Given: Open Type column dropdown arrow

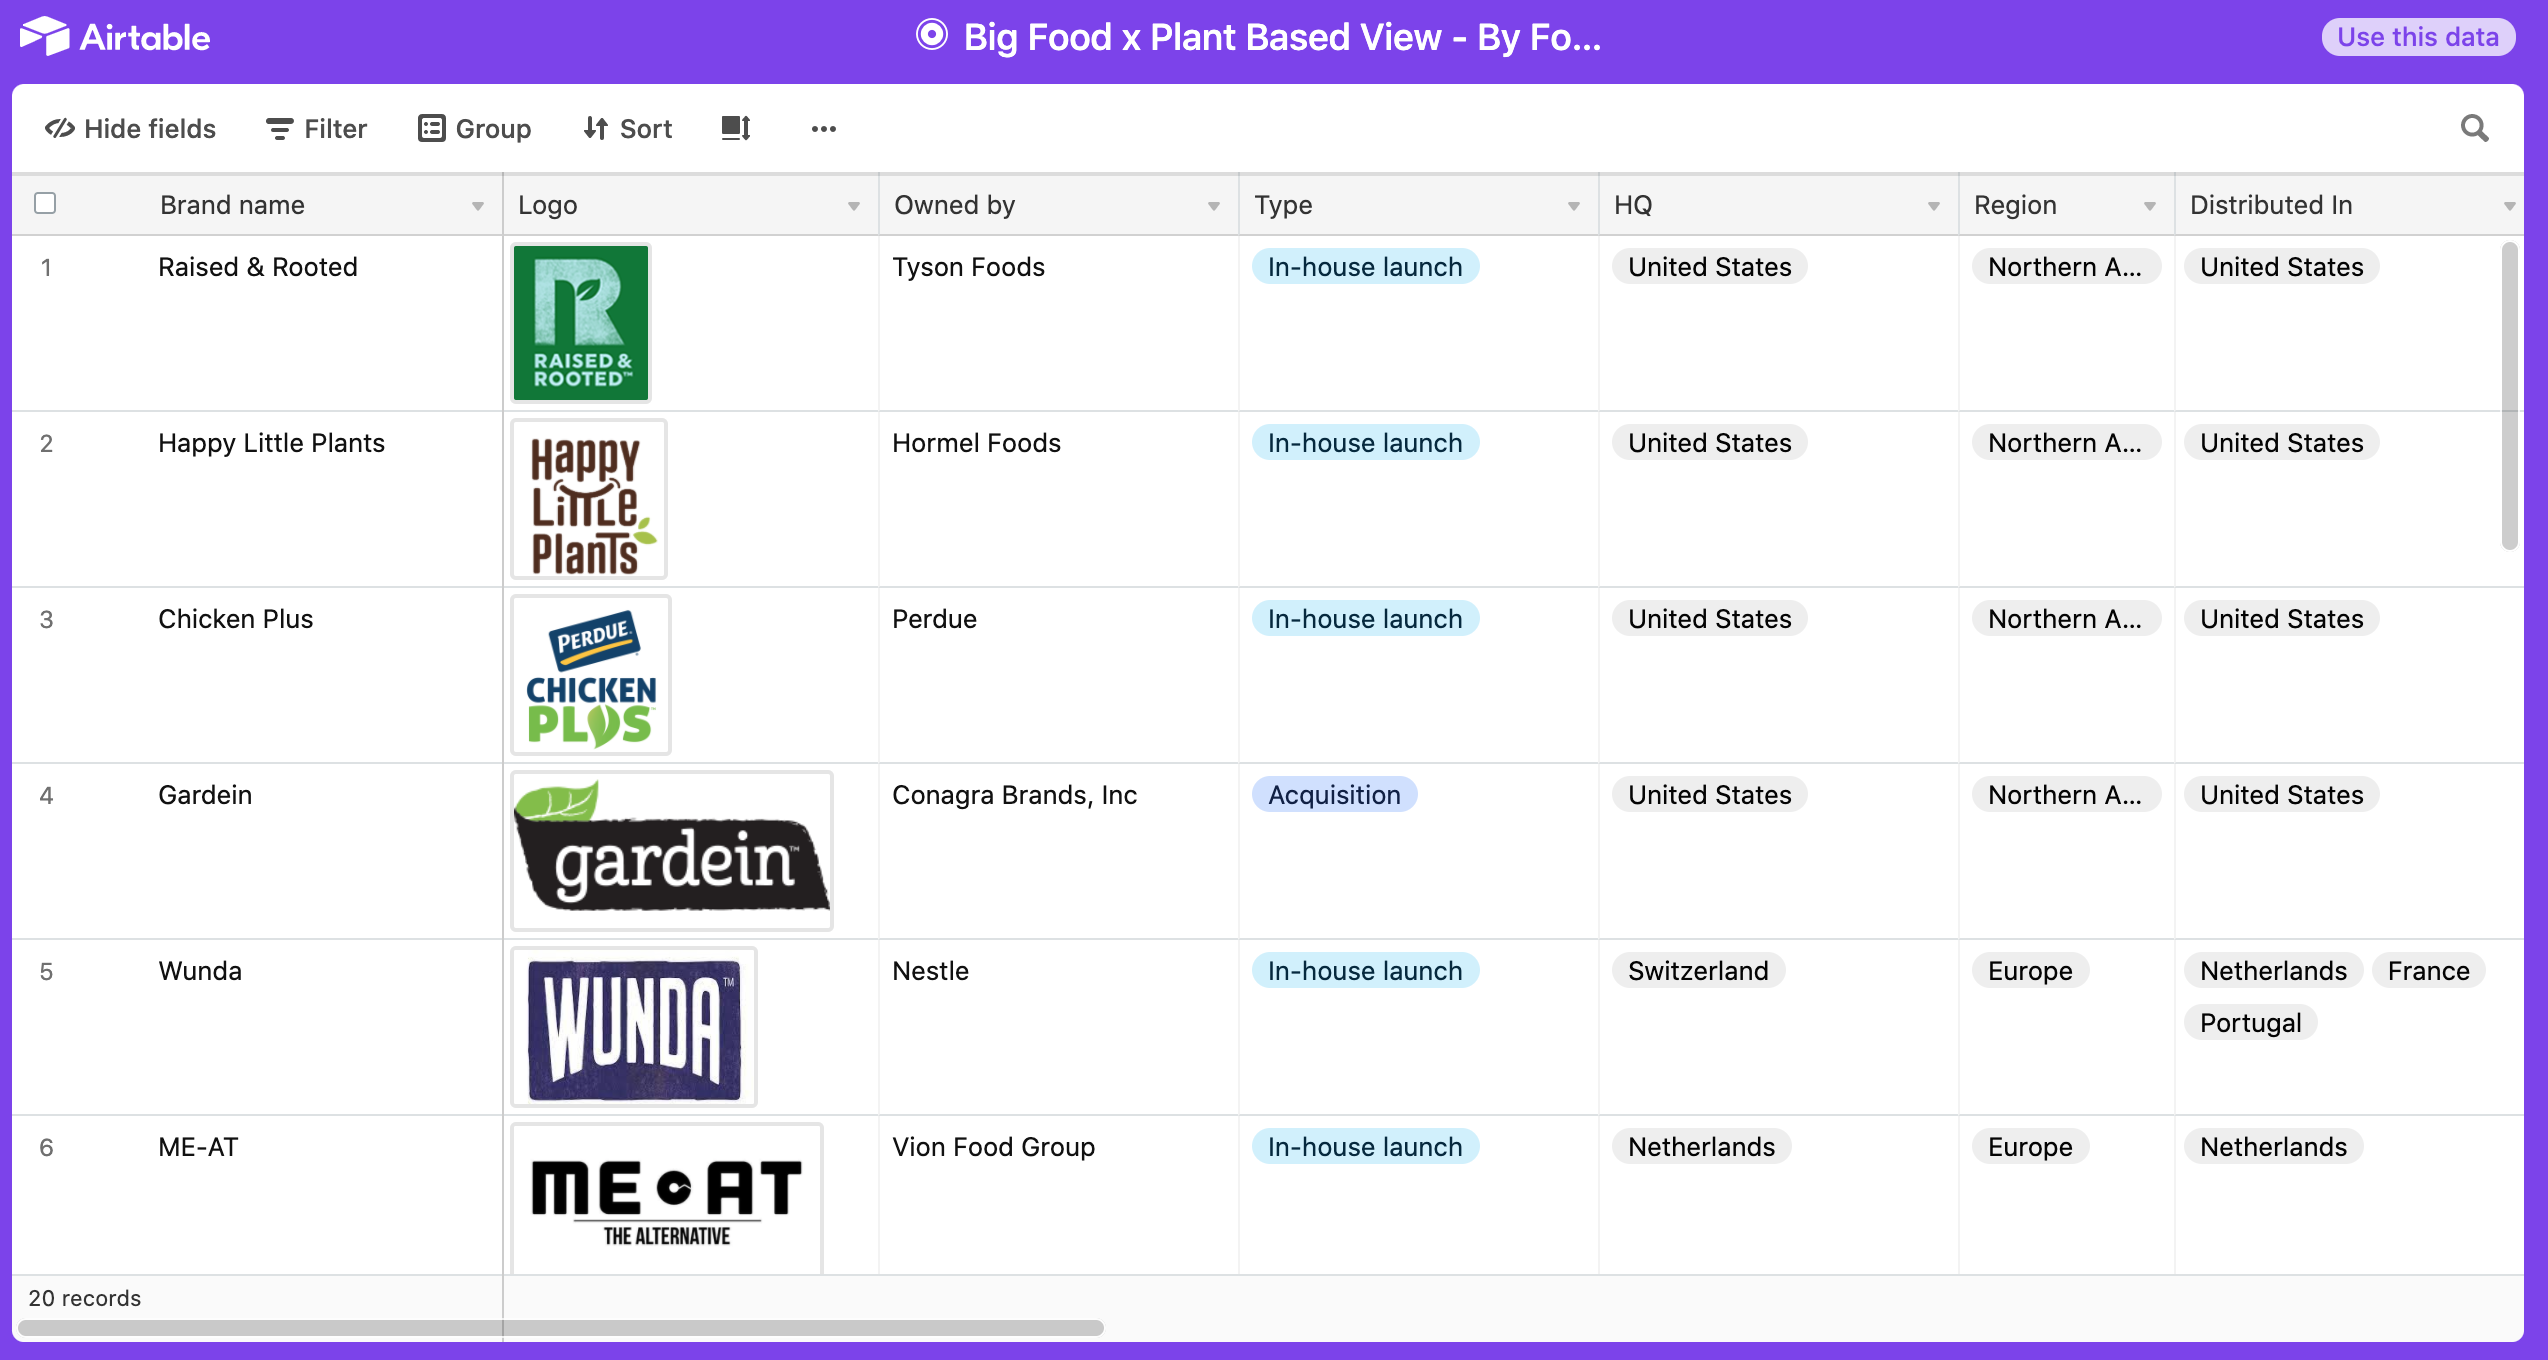Looking at the screenshot, I should click(x=1574, y=206).
